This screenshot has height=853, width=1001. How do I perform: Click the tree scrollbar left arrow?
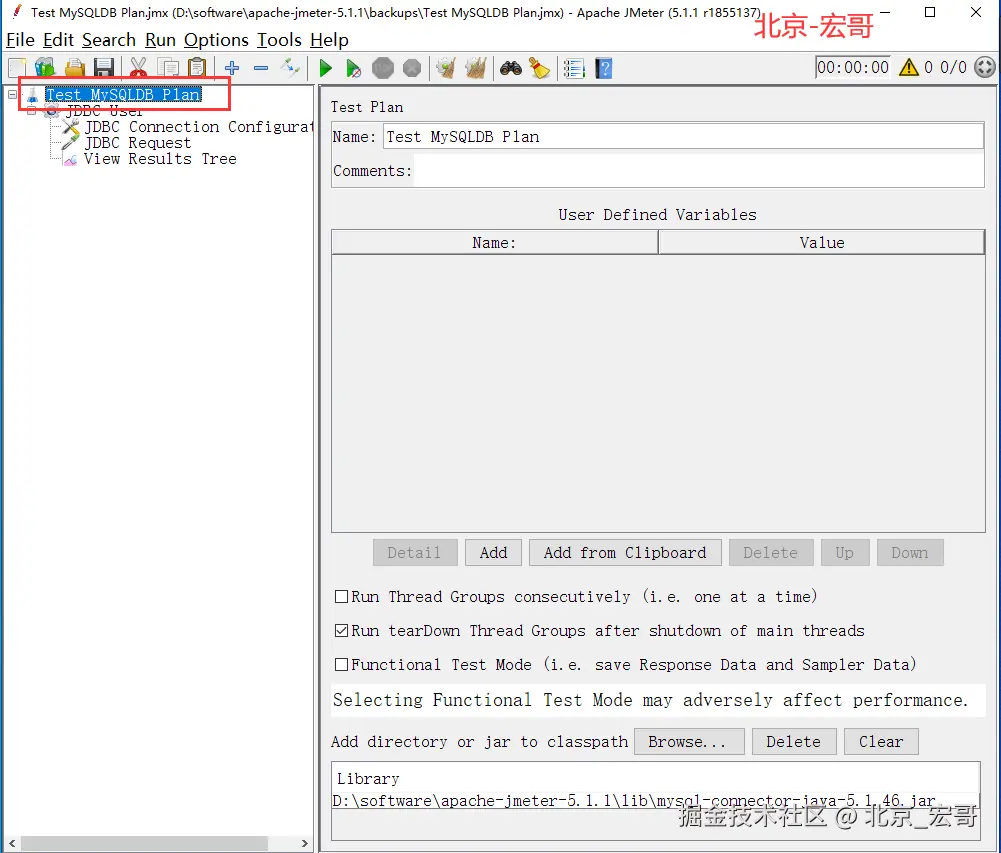point(12,843)
